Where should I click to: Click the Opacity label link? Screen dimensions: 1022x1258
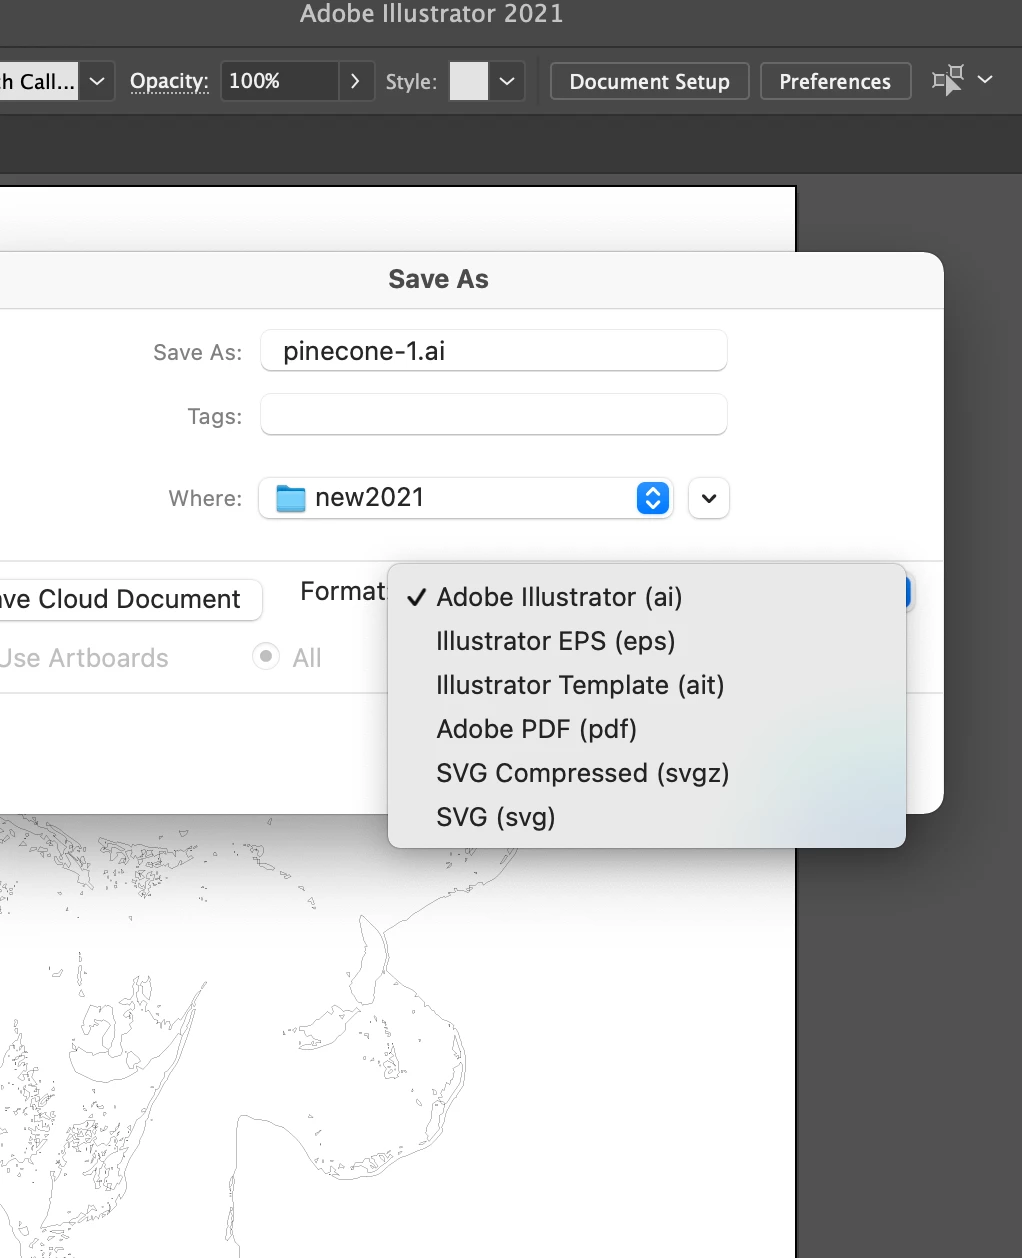pos(169,82)
